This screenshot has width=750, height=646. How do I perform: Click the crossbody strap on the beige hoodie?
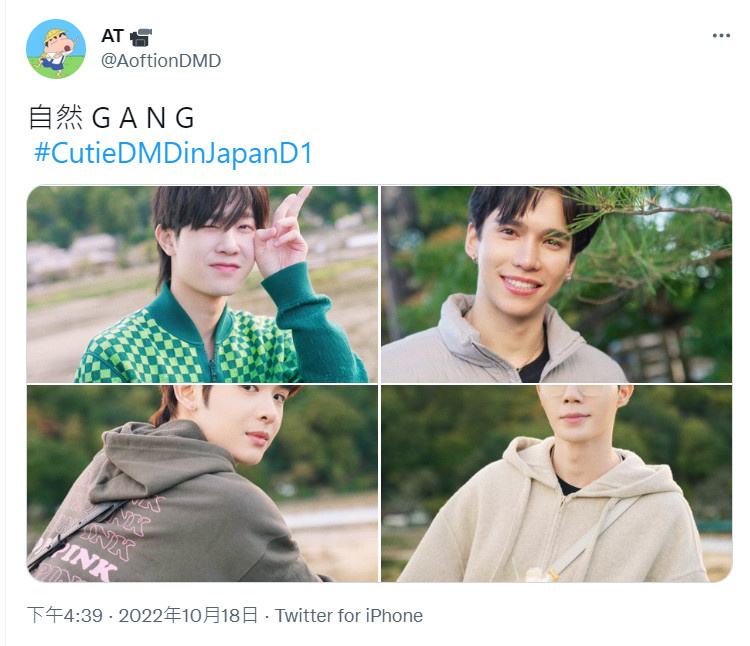pyautogui.click(x=596, y=534)
